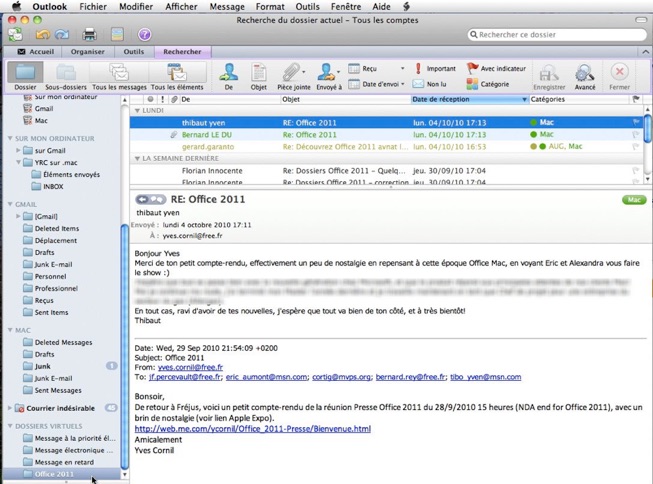The image size is (653, 484).
Task: Collapse LA SEMAINE DERNIÈRE group
Action: click(x=137, y=159)
